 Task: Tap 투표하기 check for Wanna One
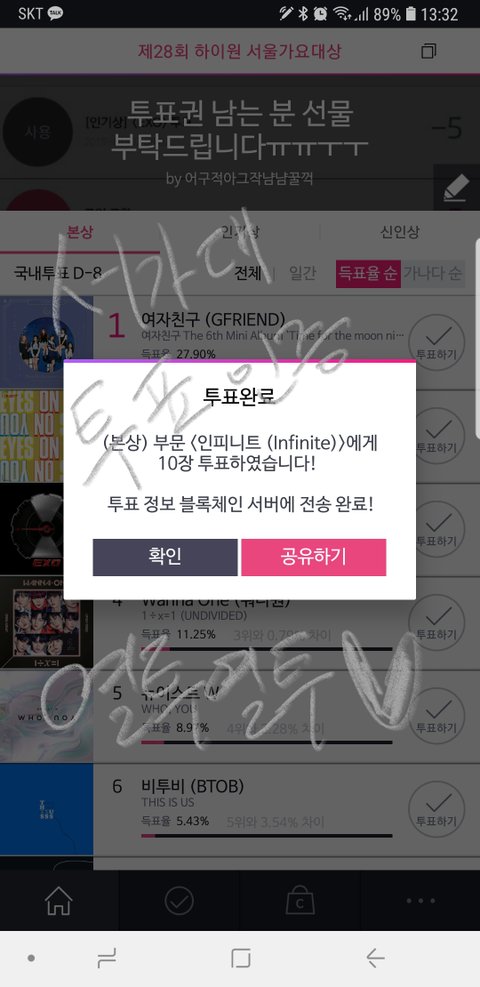(436, 623)
